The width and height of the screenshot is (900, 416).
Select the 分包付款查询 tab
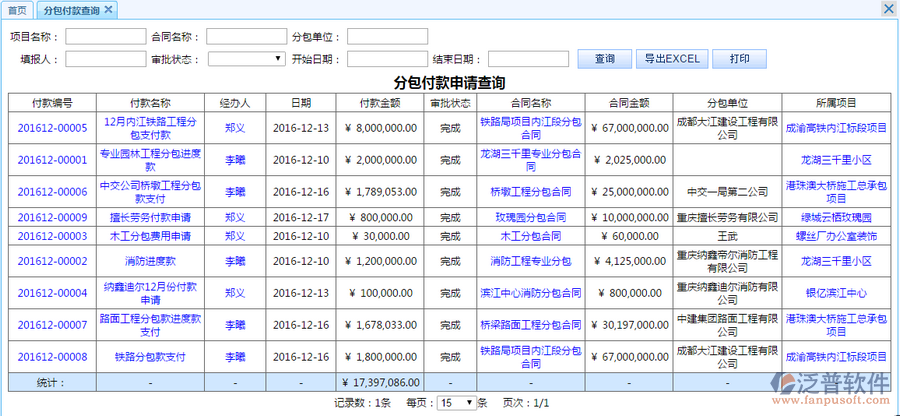[71, 10]
